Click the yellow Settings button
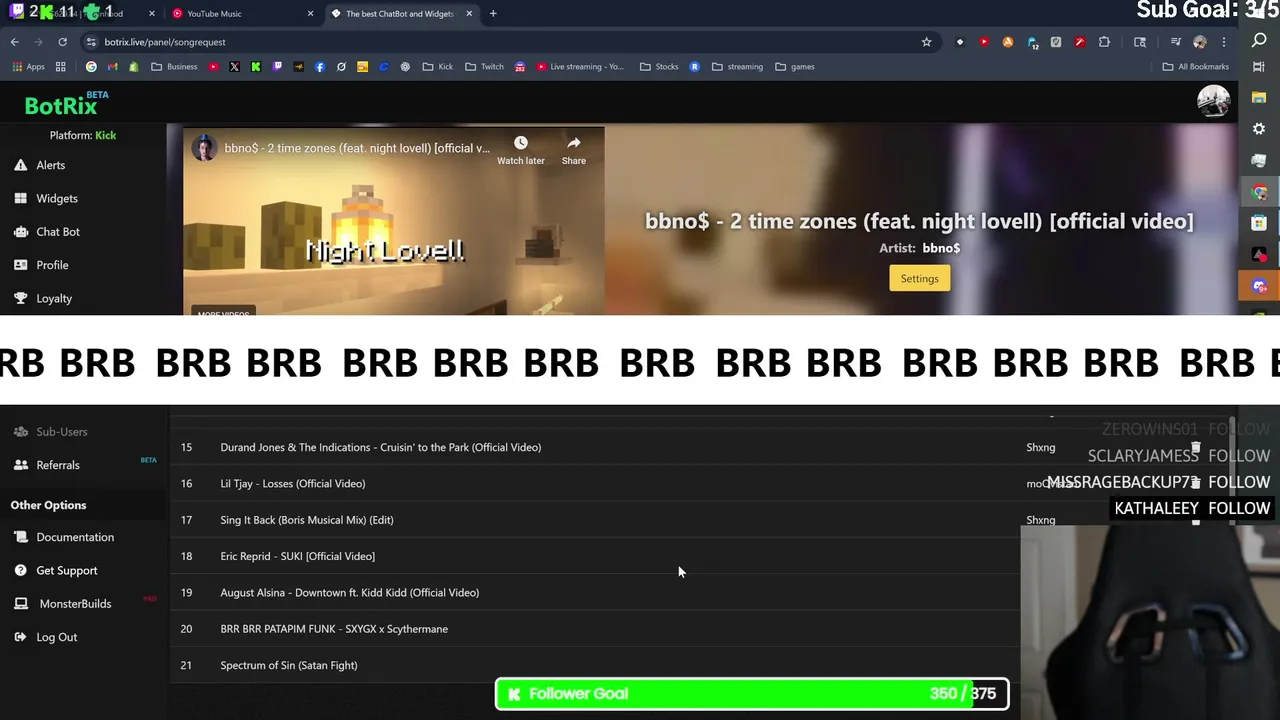 pos(919,278)
